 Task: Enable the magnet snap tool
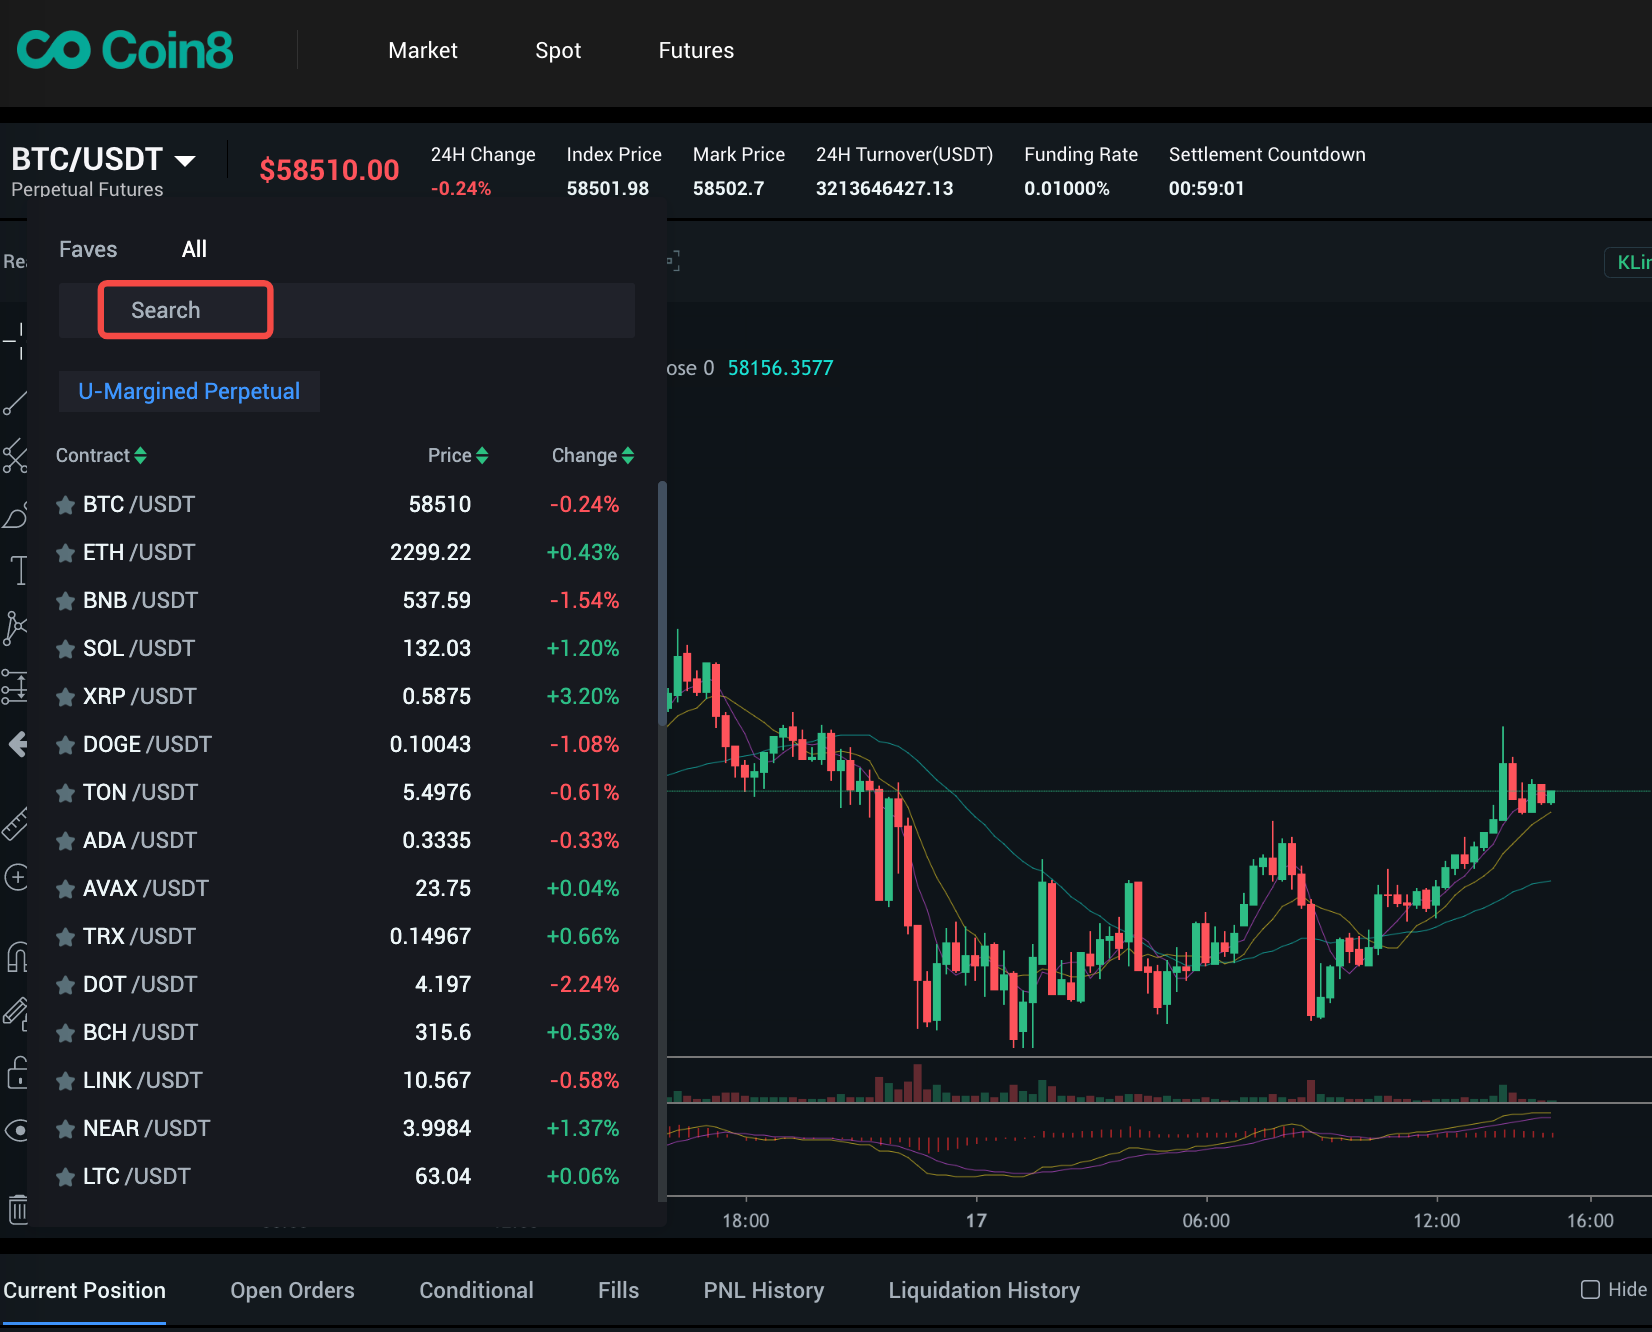[17, 958]
